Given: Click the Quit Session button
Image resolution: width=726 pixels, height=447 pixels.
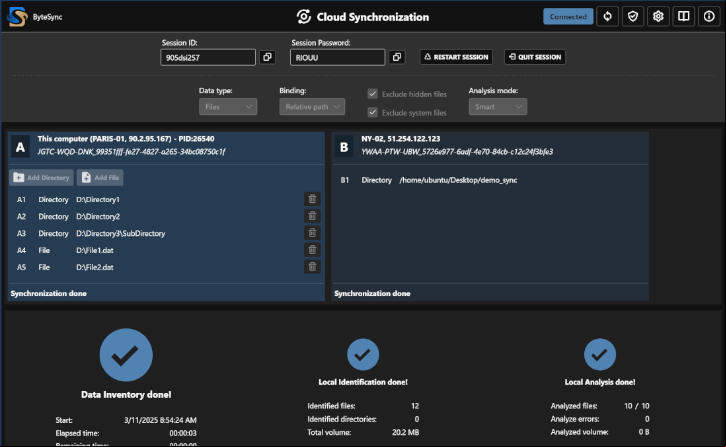Looking at the screenshot, I should click(x=535, y=57).
